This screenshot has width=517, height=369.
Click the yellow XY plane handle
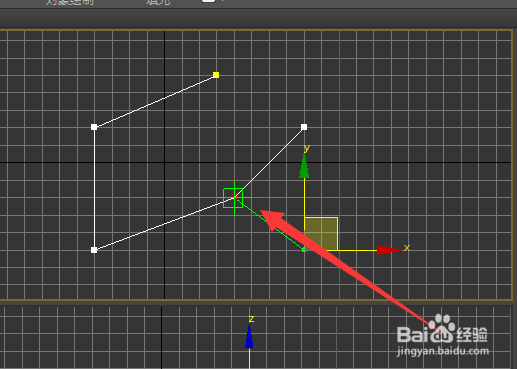click(321, 234)
